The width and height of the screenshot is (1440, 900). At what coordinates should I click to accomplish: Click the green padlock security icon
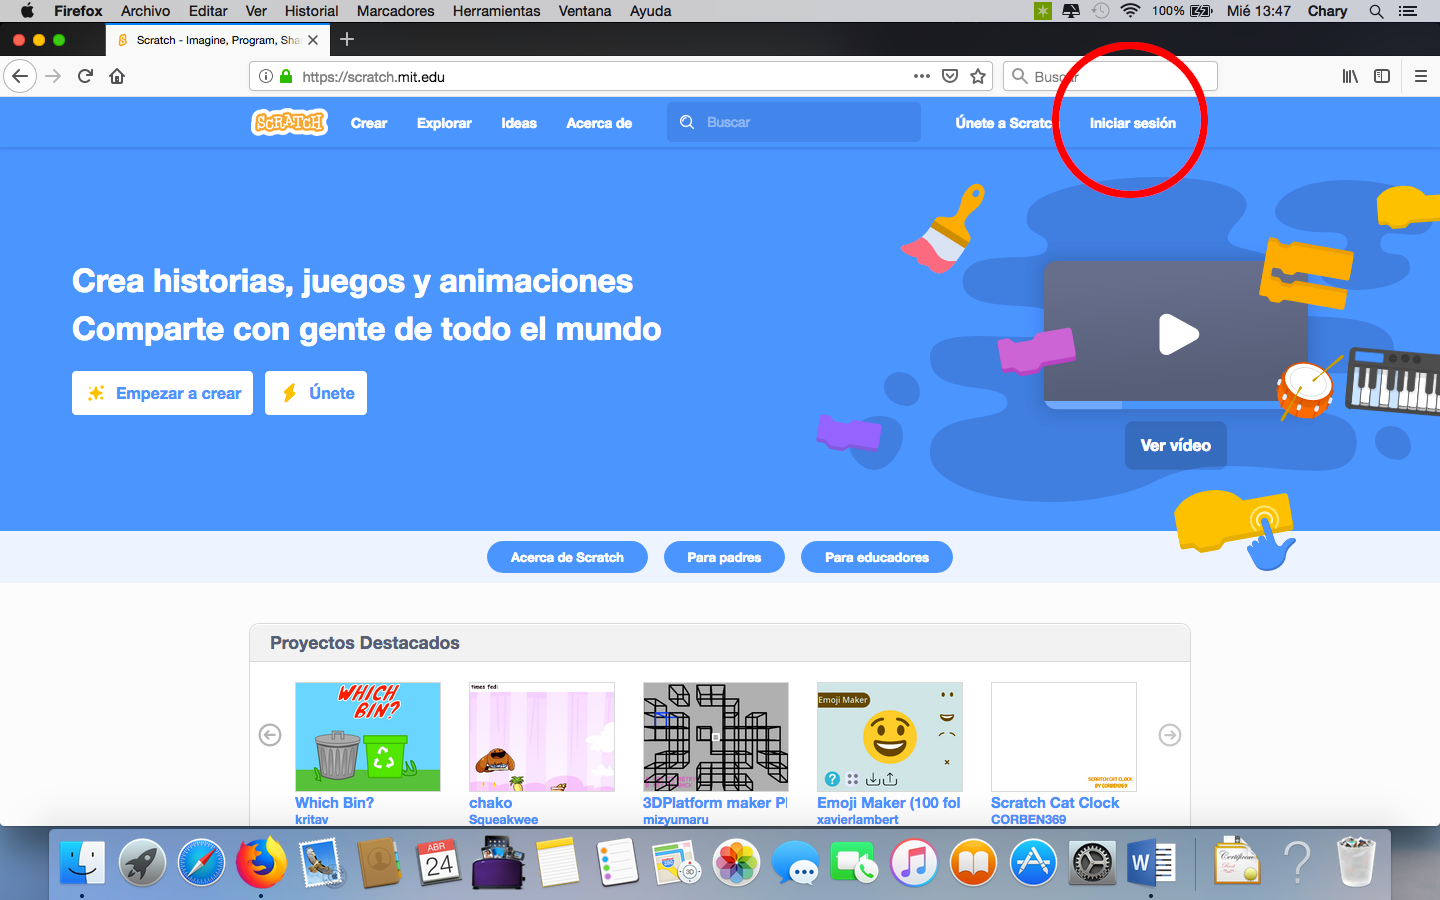tap(286, 76)
